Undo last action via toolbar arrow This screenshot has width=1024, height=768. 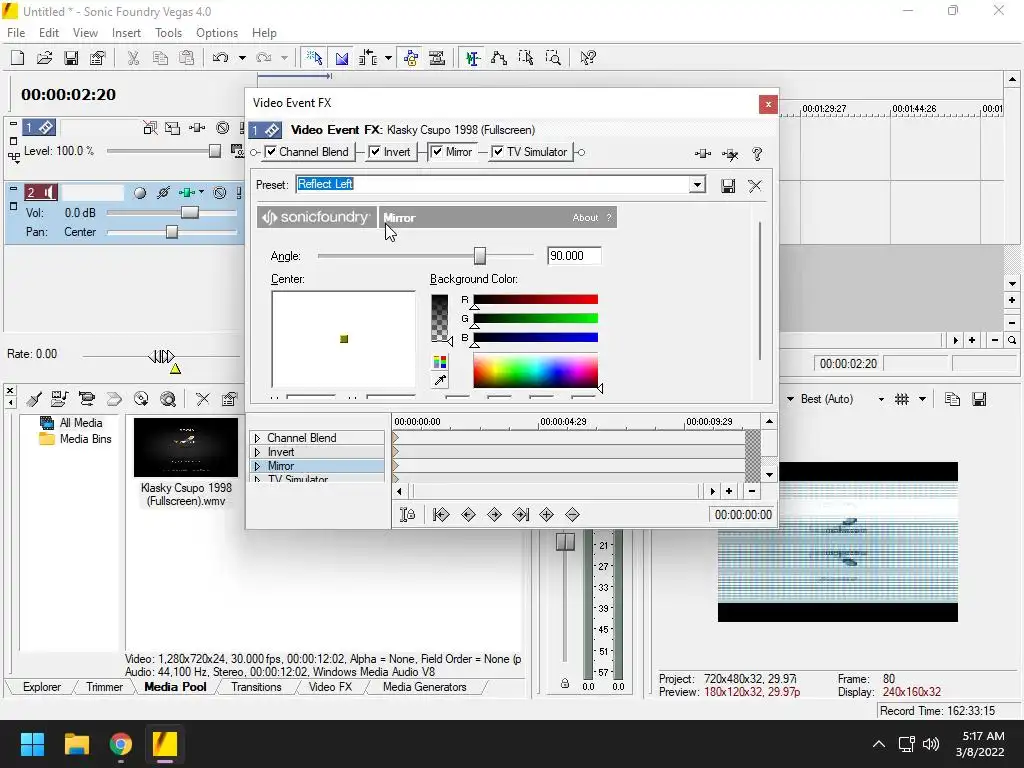click(x=221, y=58)
